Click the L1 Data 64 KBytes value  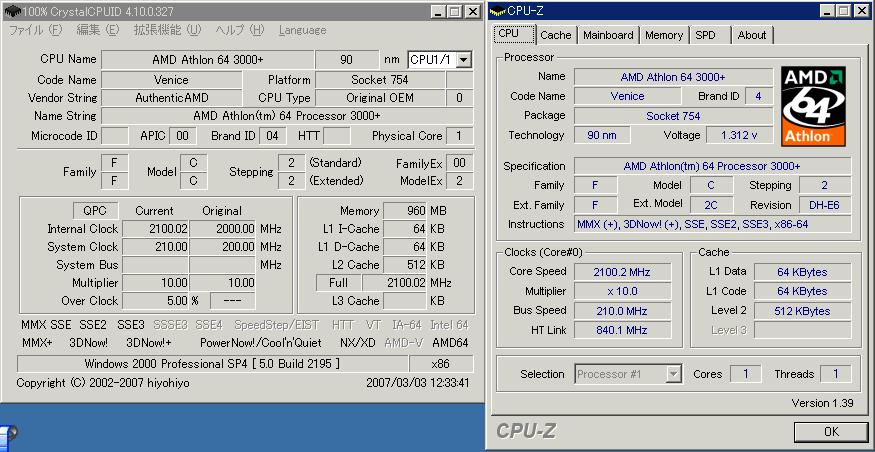point(802,272)
